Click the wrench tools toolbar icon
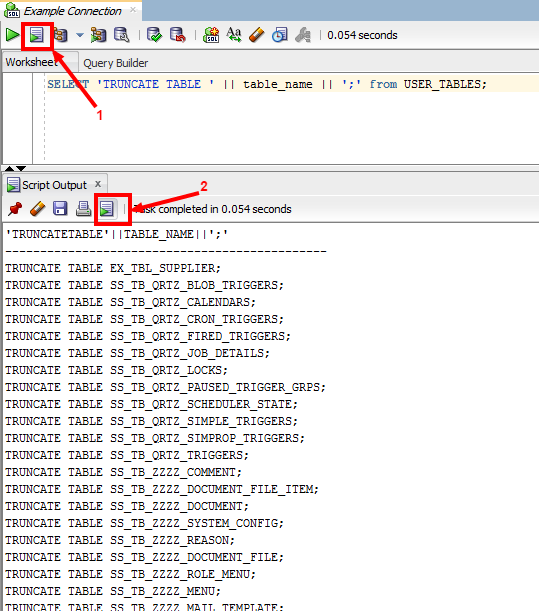The image size is (539, 611). [303, 35]
